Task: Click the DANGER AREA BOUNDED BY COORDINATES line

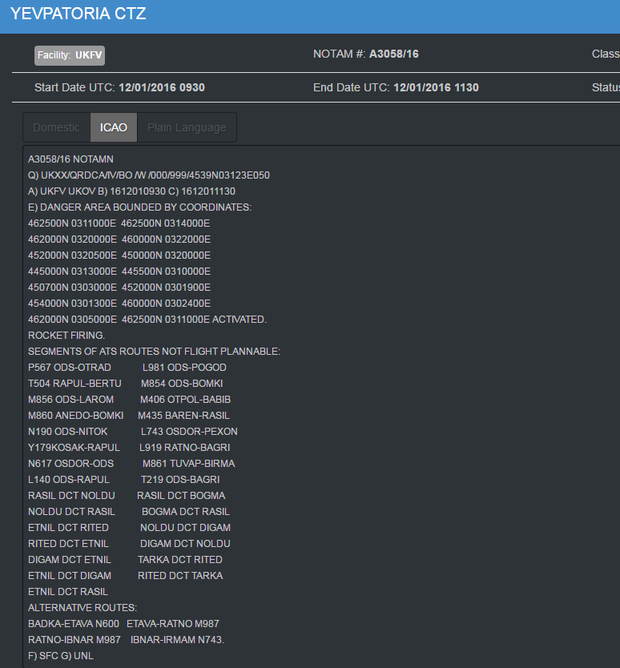Action: point(140,207)
